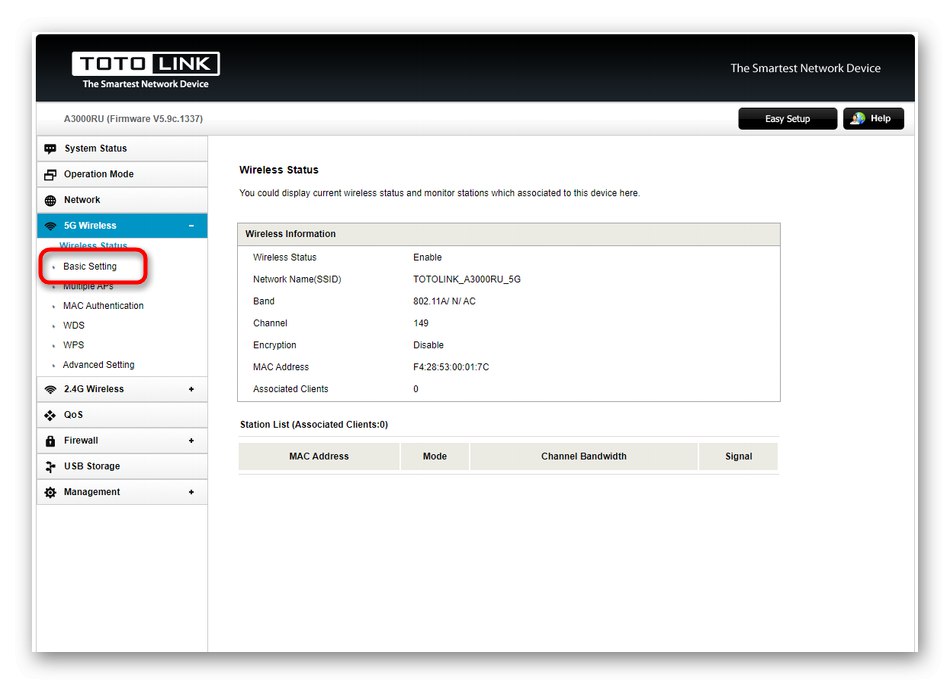950x684 pixels.
Task: Open Multiple APs settings
Action: (x=88, y=286)
